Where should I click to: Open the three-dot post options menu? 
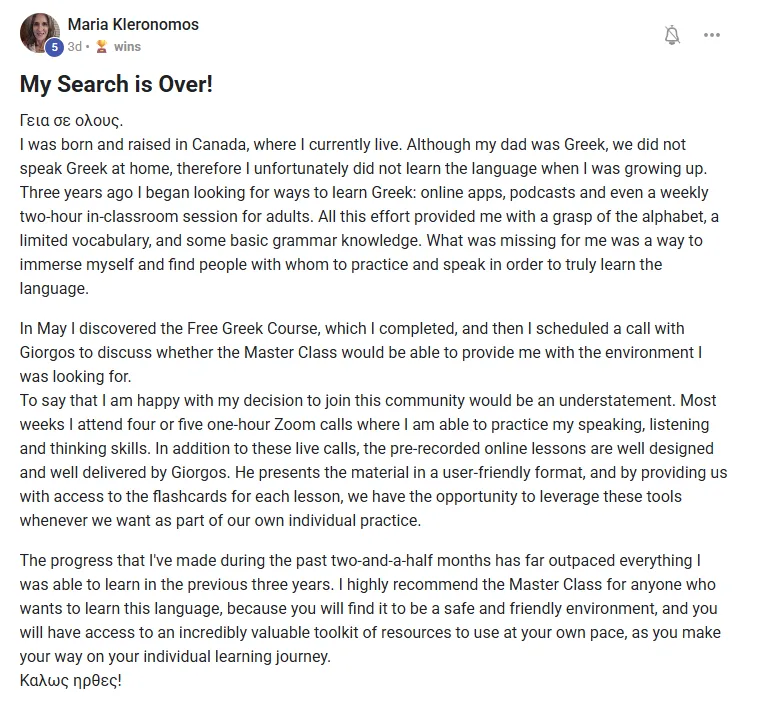point(711,35)
